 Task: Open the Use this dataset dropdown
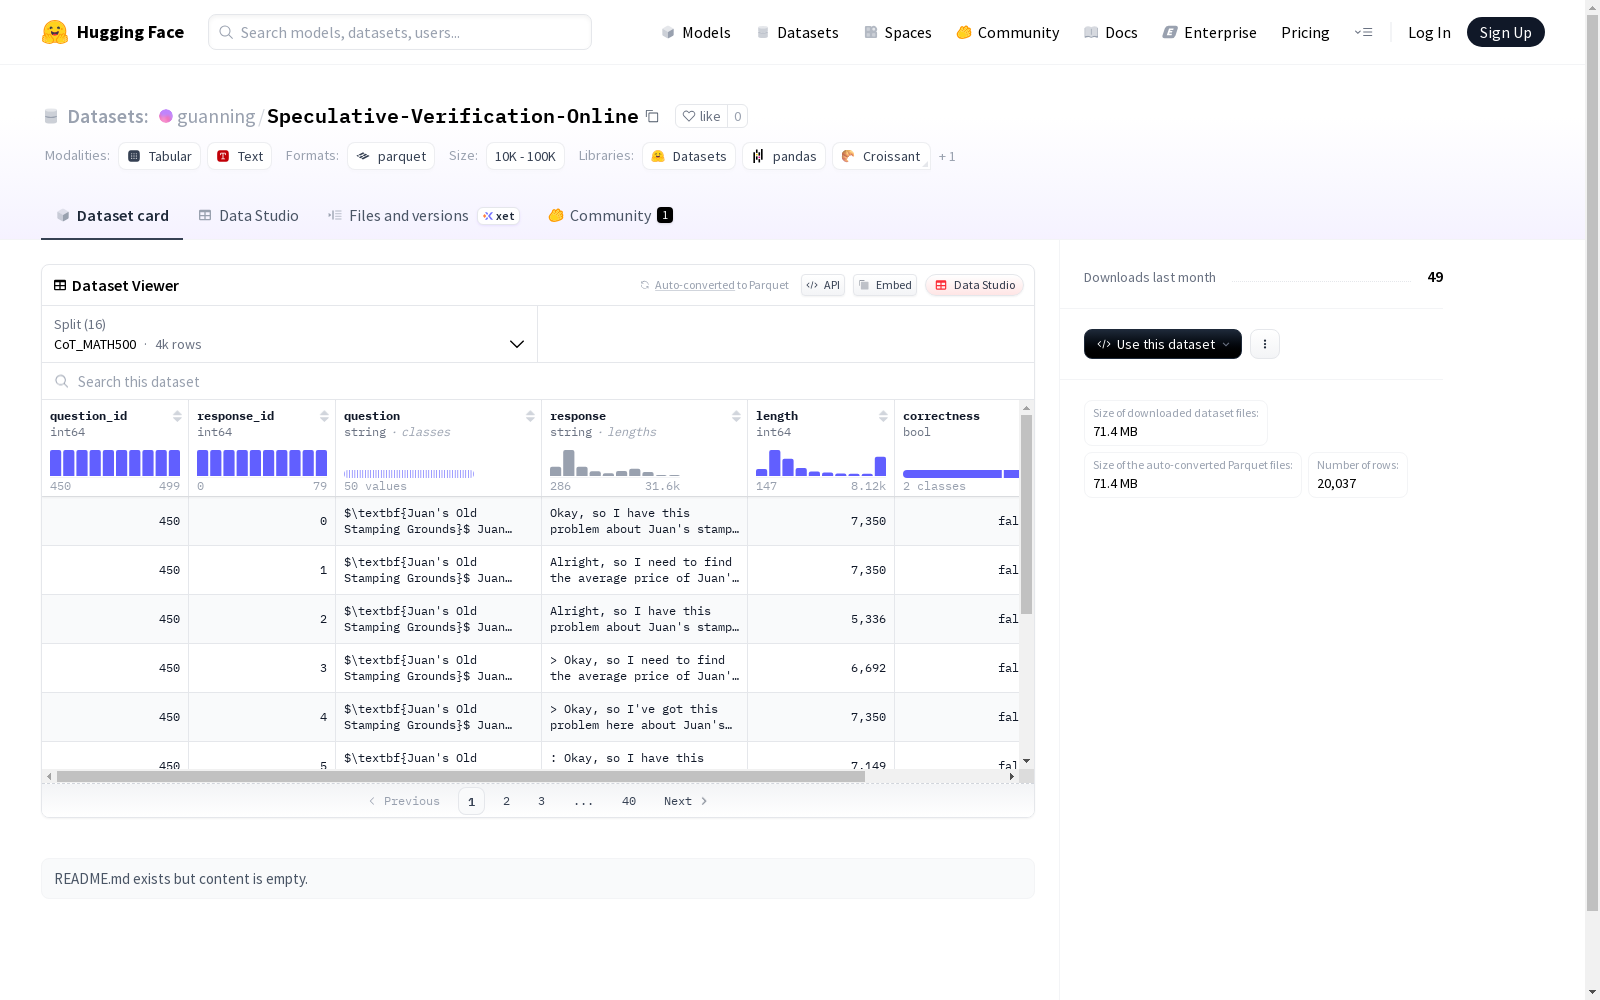coord(1163,344)
